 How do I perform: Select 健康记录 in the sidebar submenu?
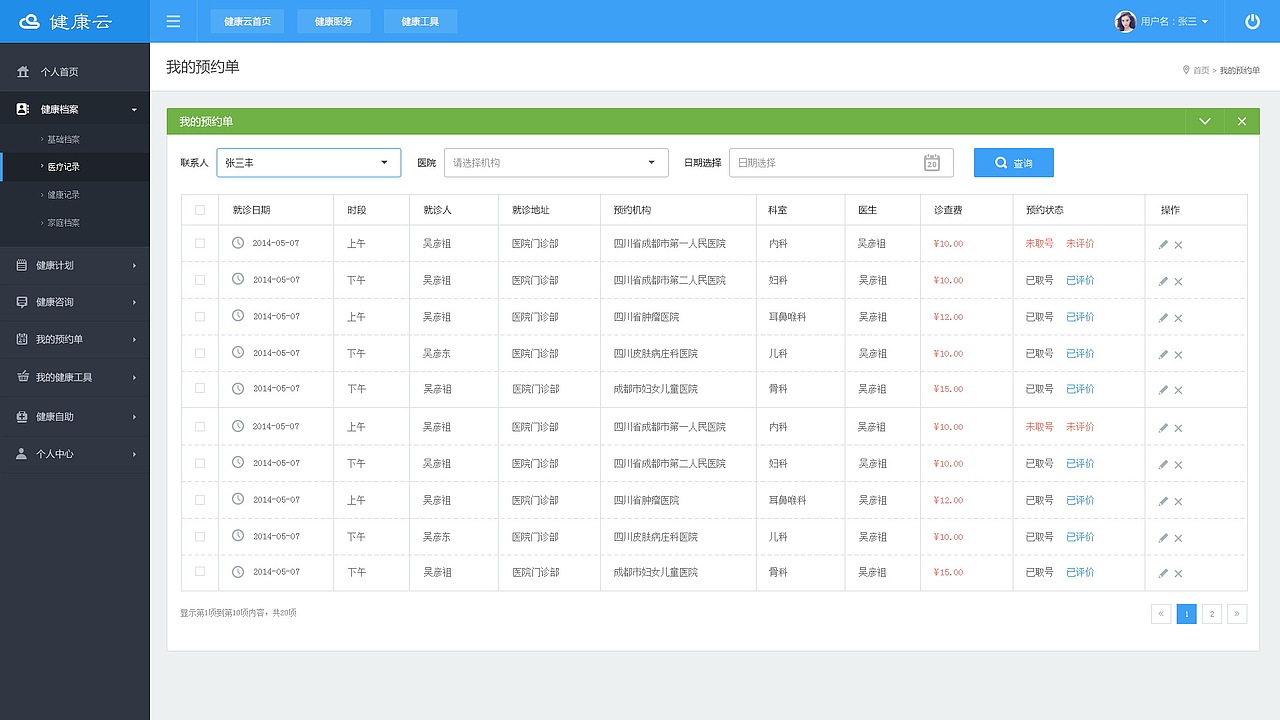pyautogui.click(x=64, y=195)
